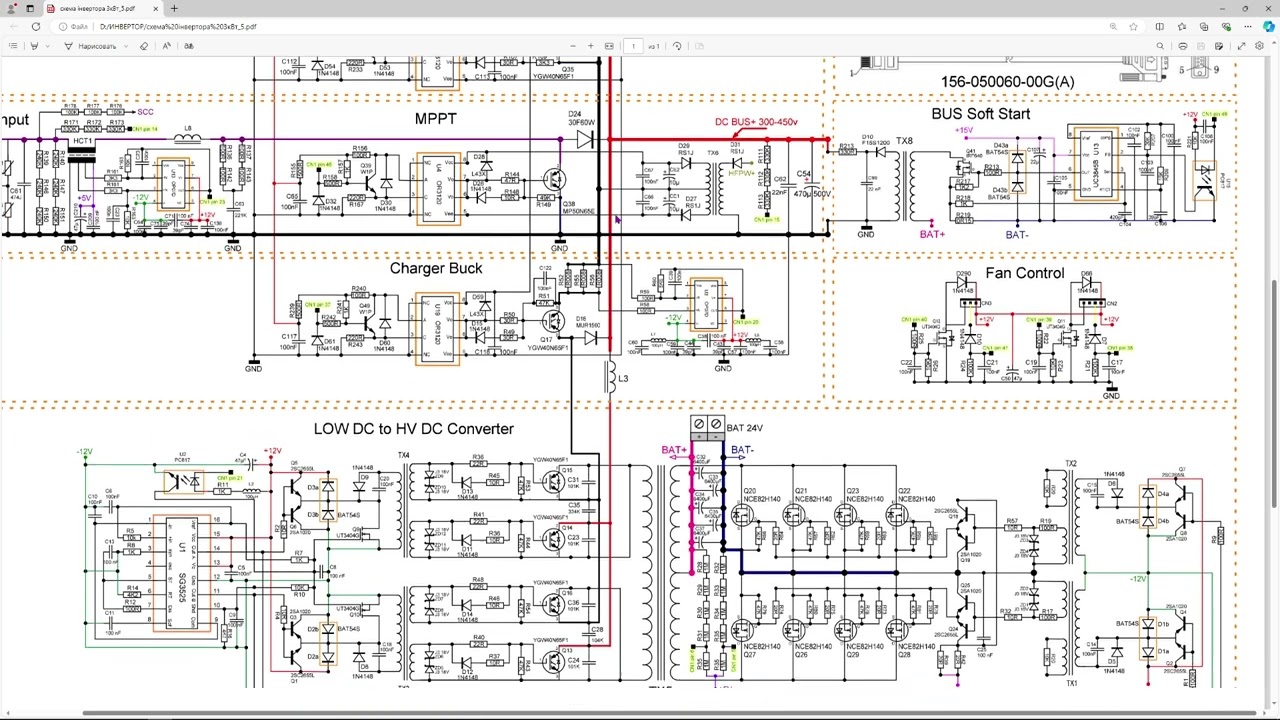Expand highlight color options dropdown
This screenshot has width=1280, height=720.
click(47, 46)
